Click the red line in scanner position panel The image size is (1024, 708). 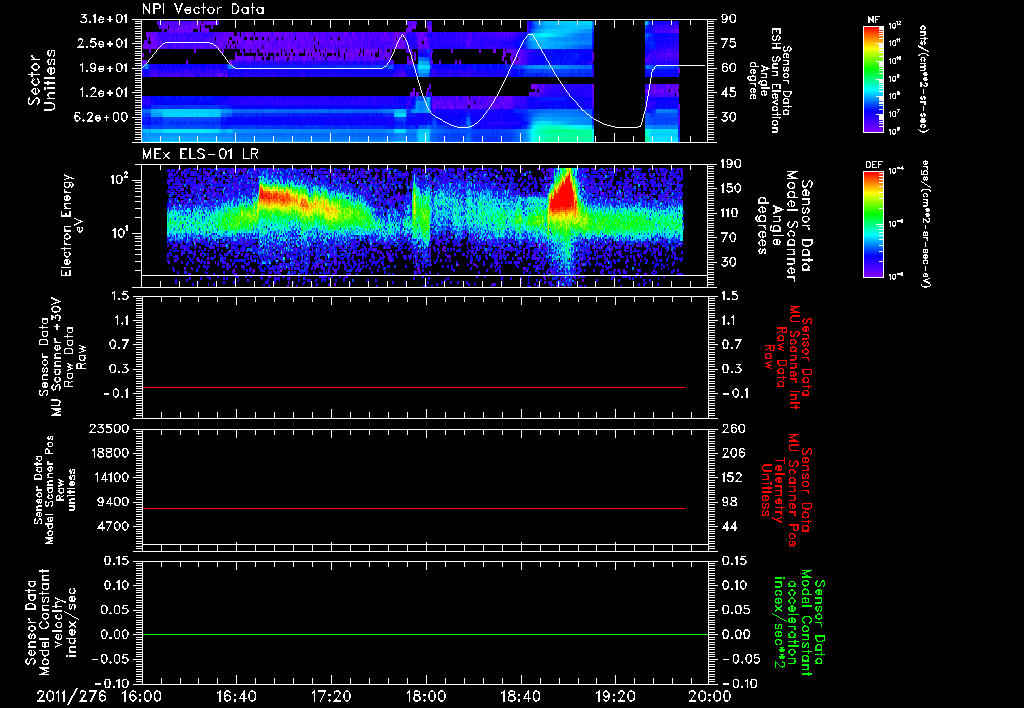tap(413, 508)
